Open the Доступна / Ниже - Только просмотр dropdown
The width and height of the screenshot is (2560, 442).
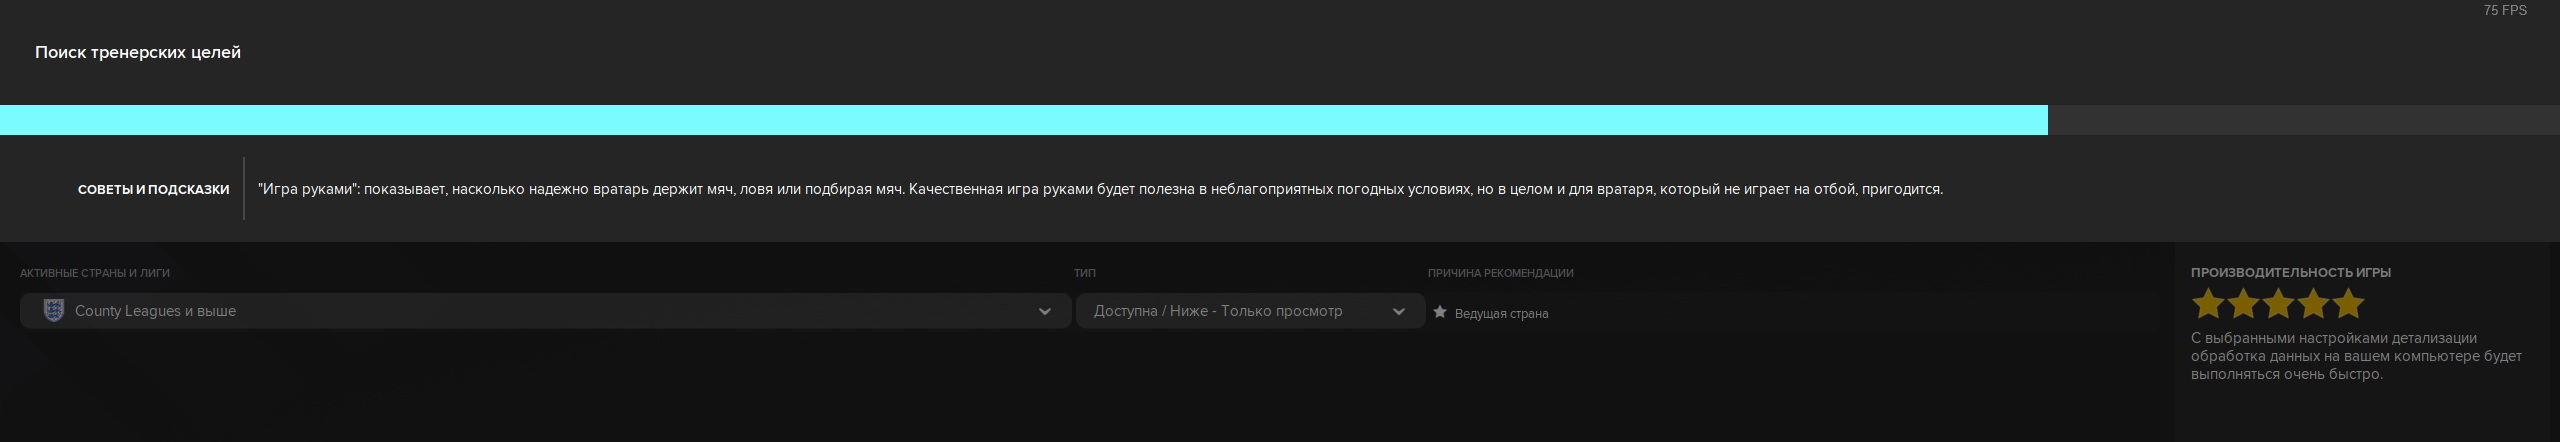coord(1250,311)
